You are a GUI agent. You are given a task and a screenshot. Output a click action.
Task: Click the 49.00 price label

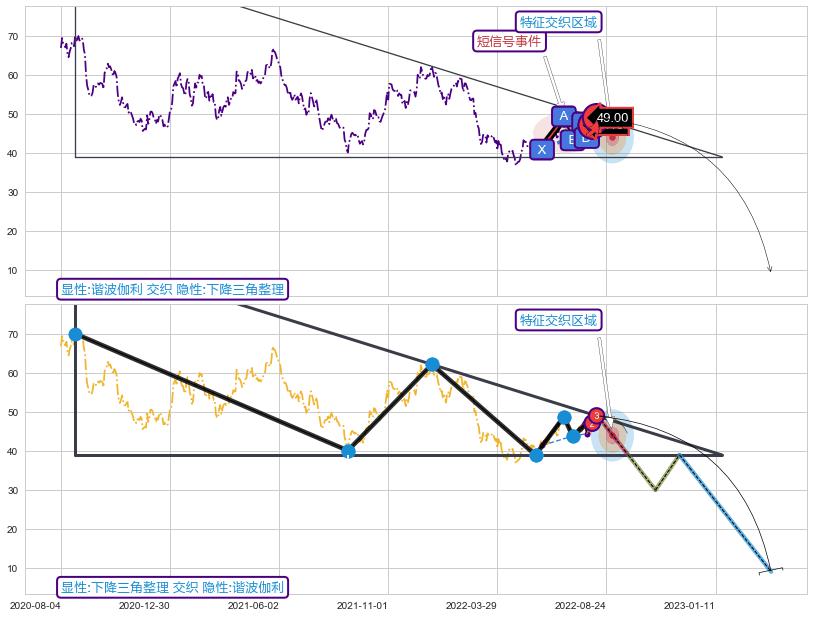[x=612, y=118]
